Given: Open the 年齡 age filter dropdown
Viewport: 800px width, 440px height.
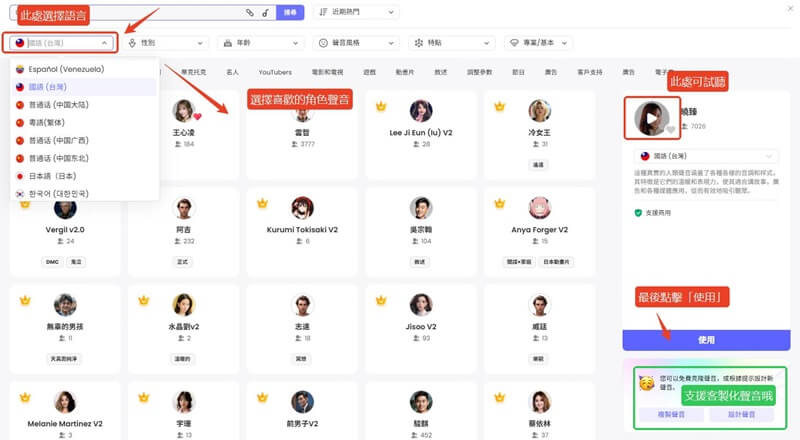Looking at the screenshot, I should coord(261,43).
